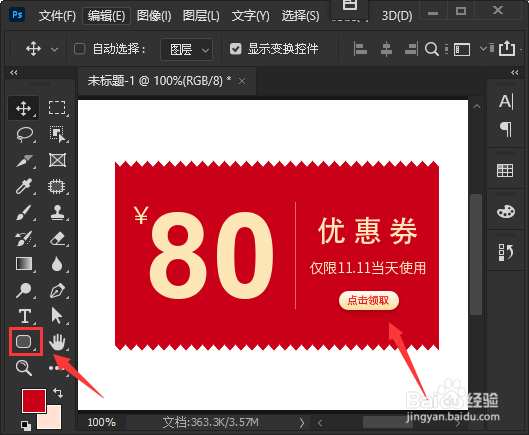Open the Swatches grid panel
This screenshot has height=435, width=529.
coord(505,170)
